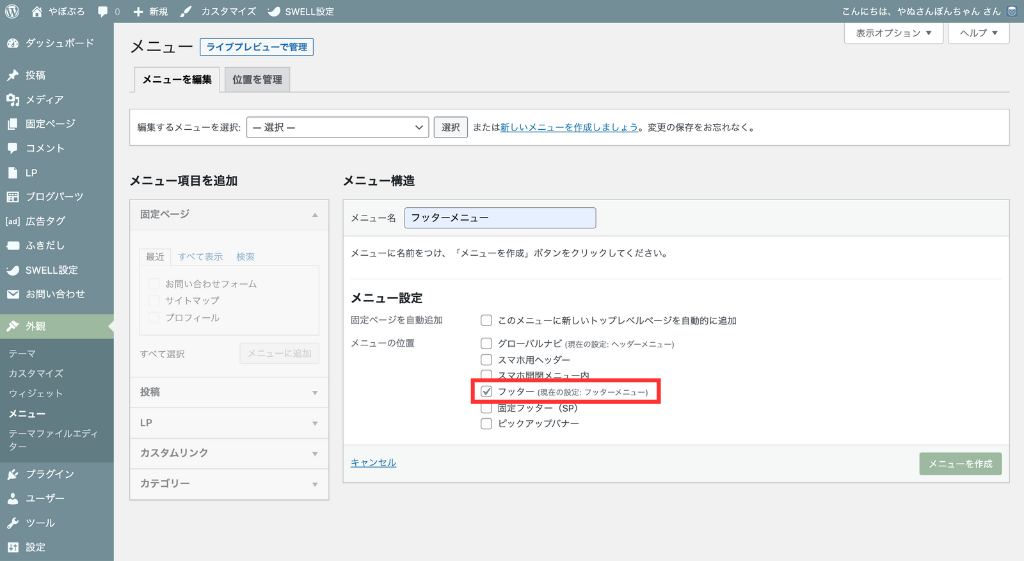Check the ピックアップバナー location
Screen dimensions: 1024x561
tap(486, 423)
